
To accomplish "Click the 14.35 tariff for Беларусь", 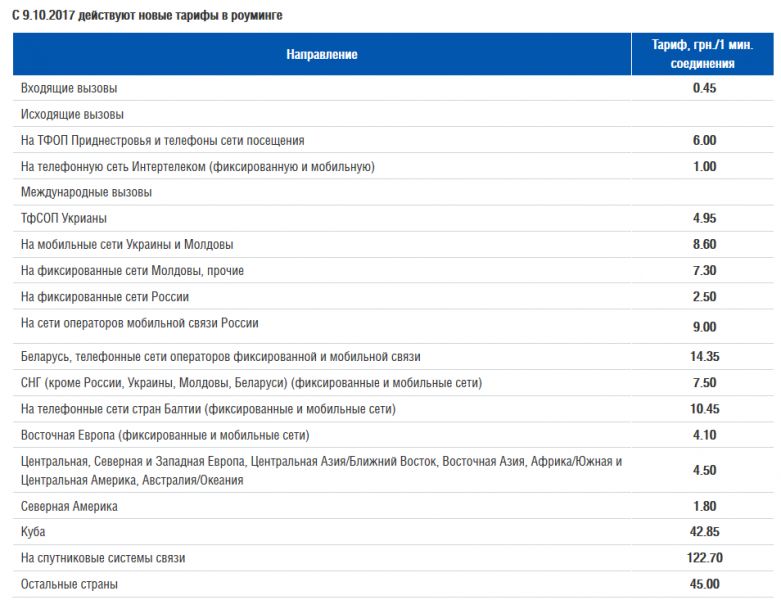I will coord(704,356).
